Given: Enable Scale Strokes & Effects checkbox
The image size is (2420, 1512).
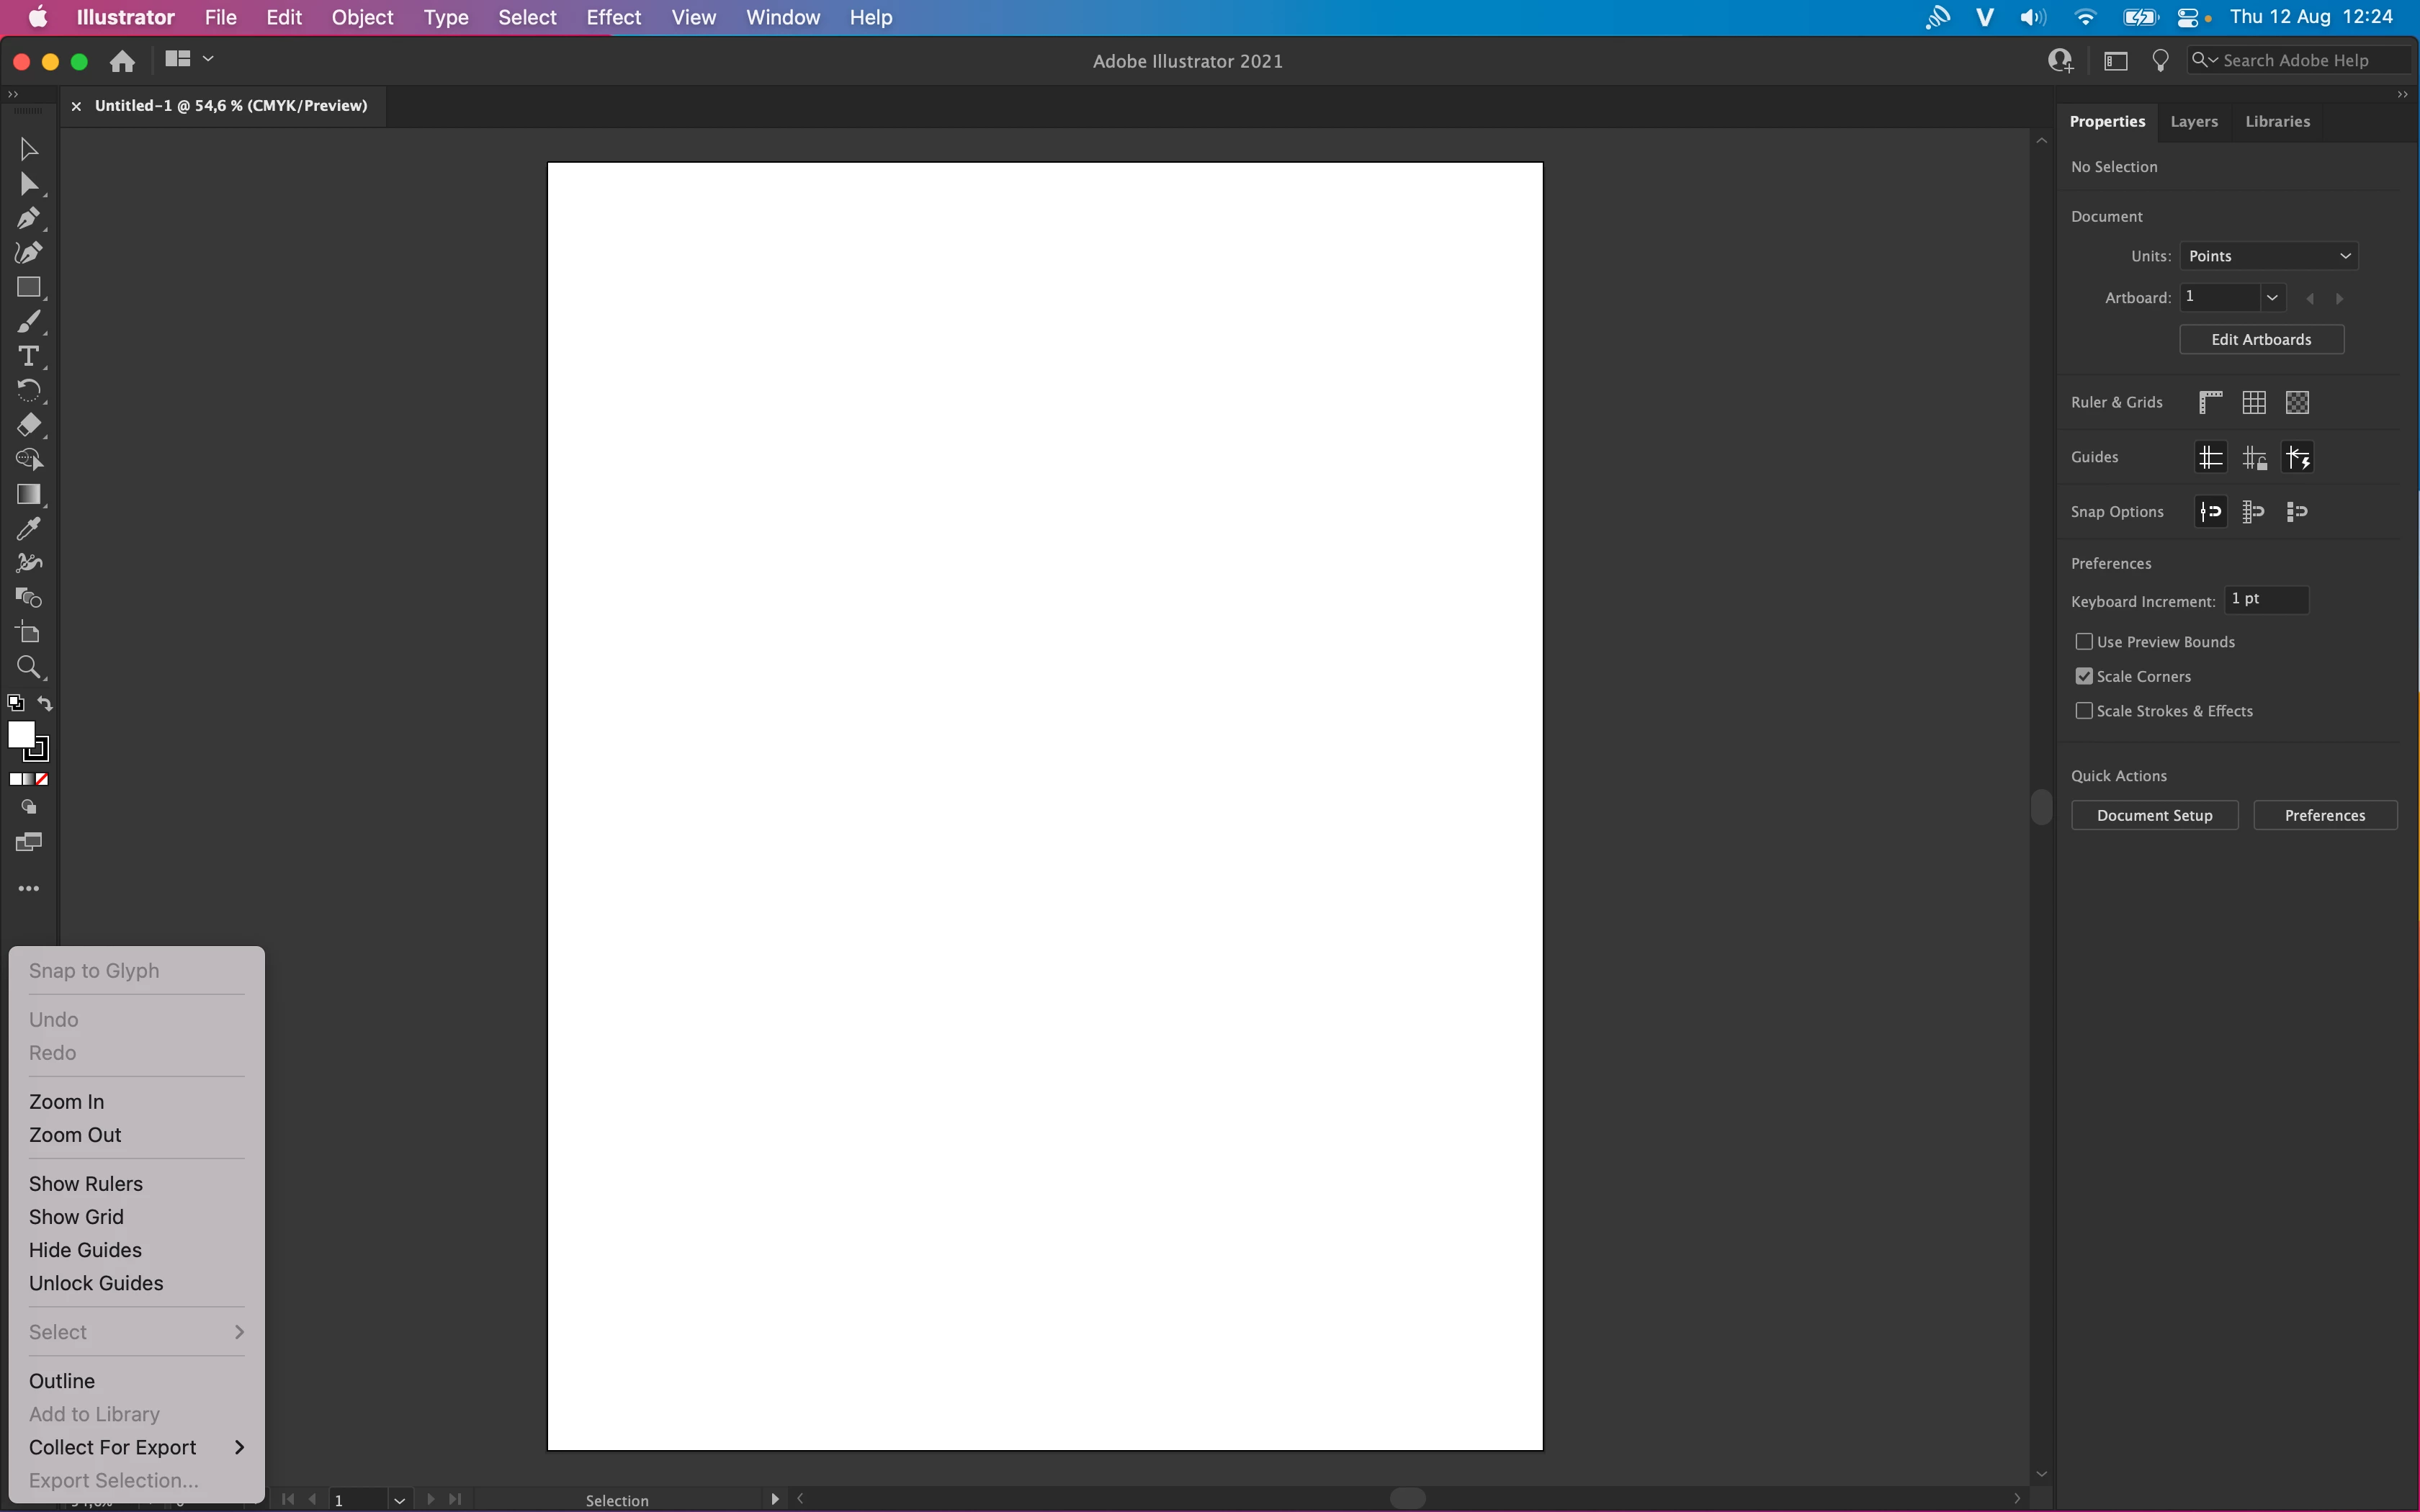Looking at the screenshot, I should 2084,711.
